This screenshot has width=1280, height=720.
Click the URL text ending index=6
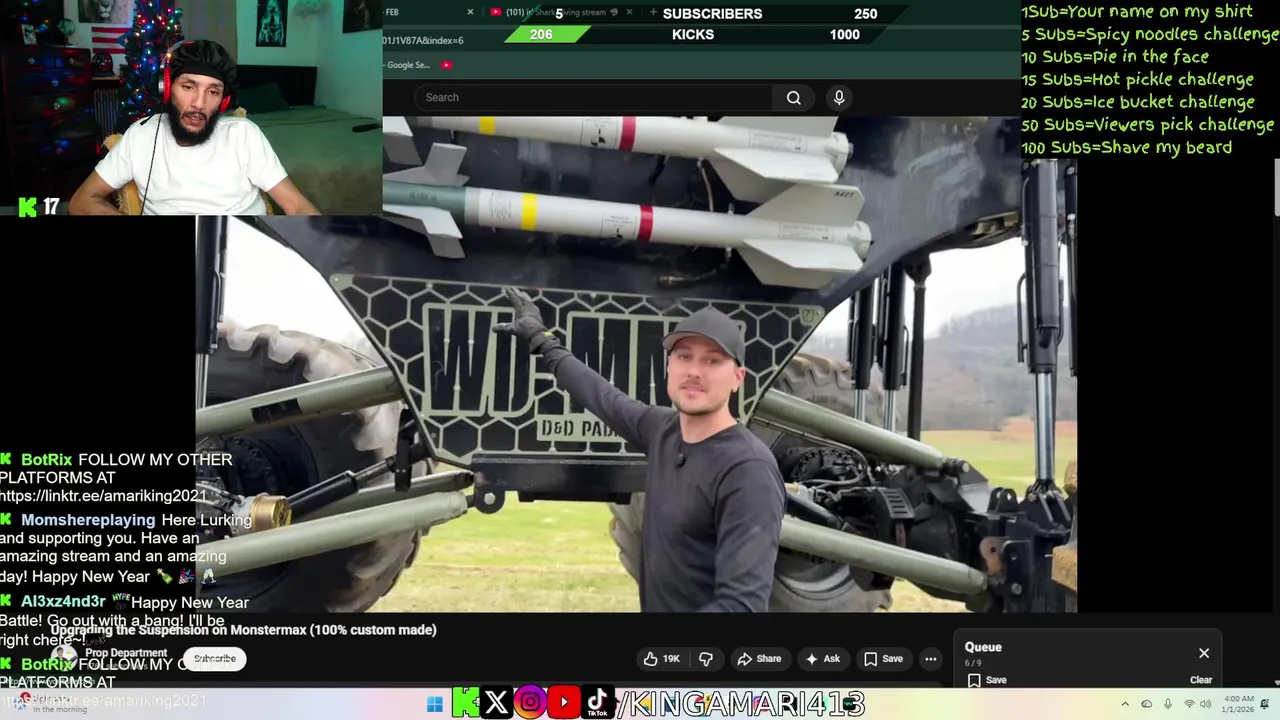423,40
